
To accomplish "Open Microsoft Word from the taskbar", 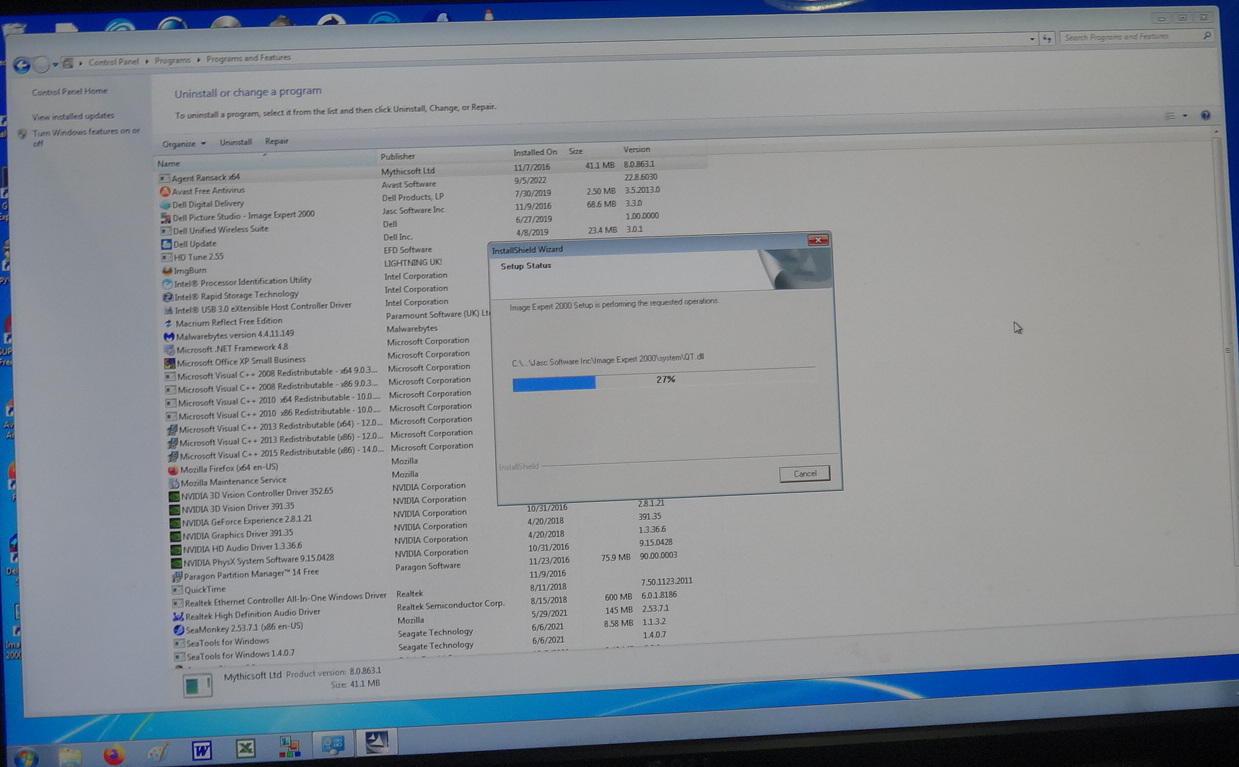I will 202,750.
